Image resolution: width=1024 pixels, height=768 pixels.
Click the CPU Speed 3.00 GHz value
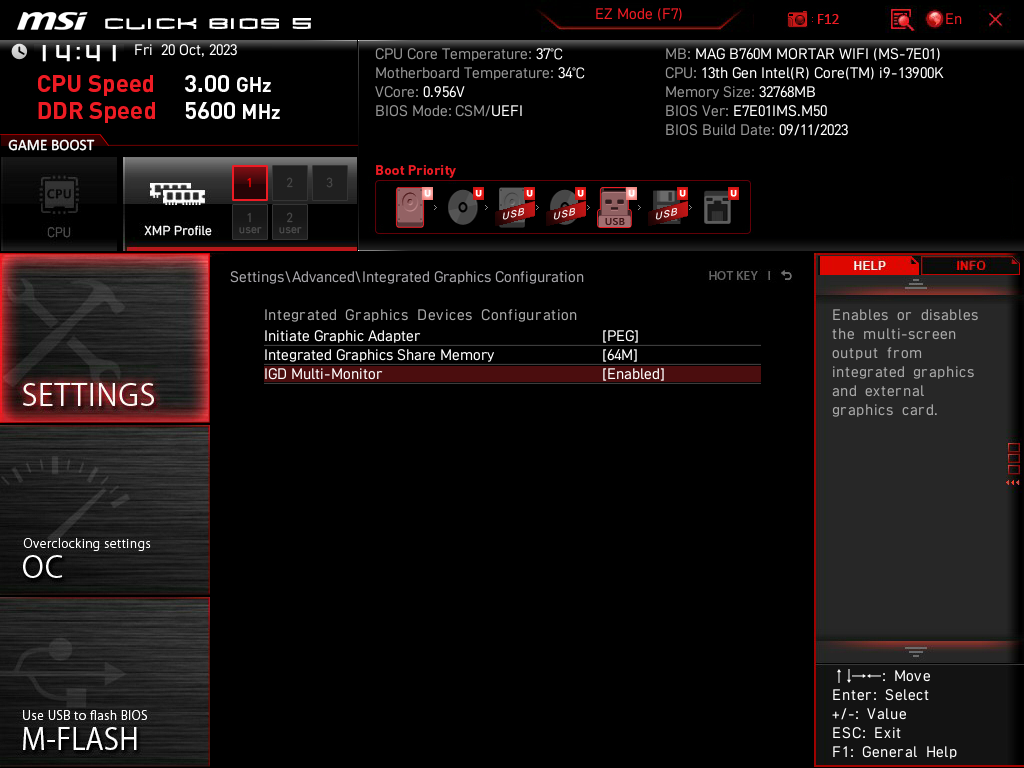pyautogui.click(x=227, y=84)
